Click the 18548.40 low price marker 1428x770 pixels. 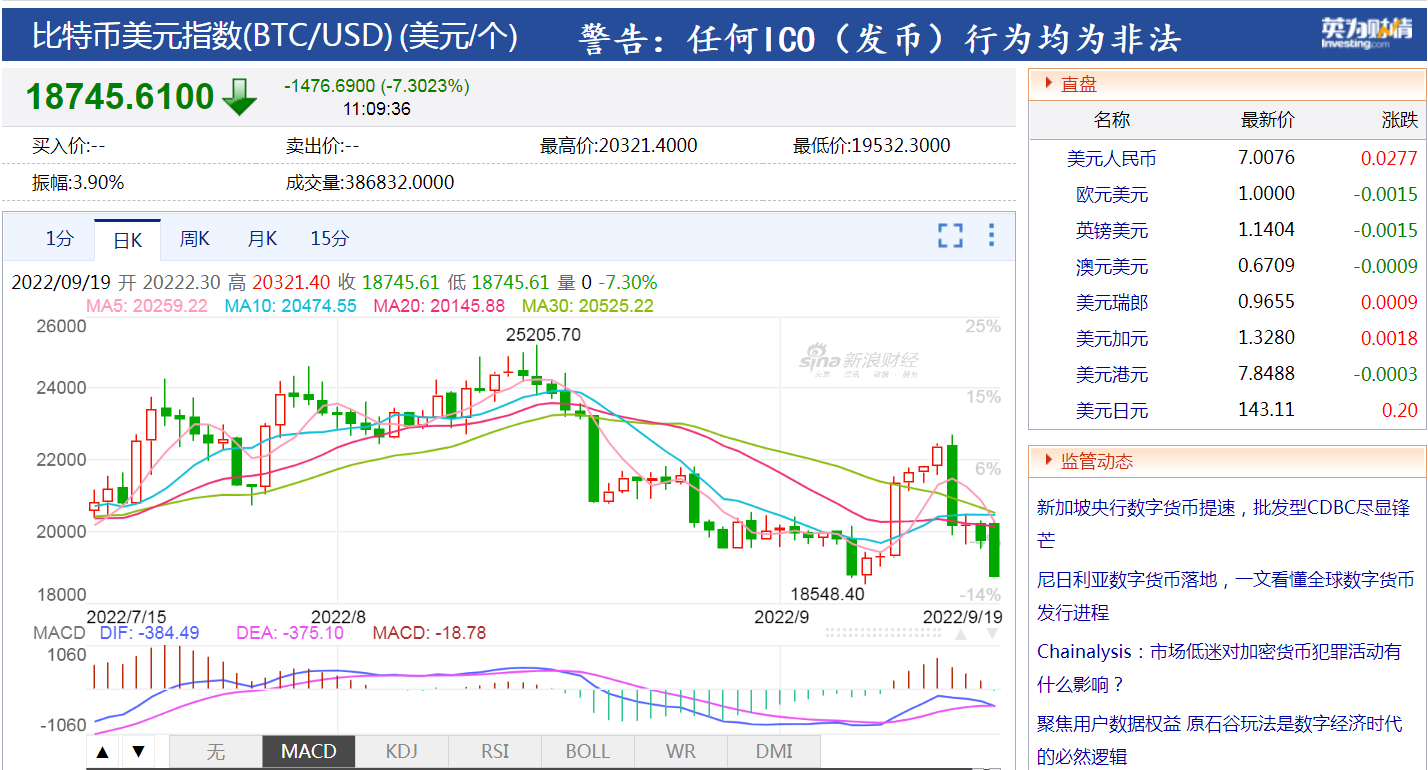point(827,594)
